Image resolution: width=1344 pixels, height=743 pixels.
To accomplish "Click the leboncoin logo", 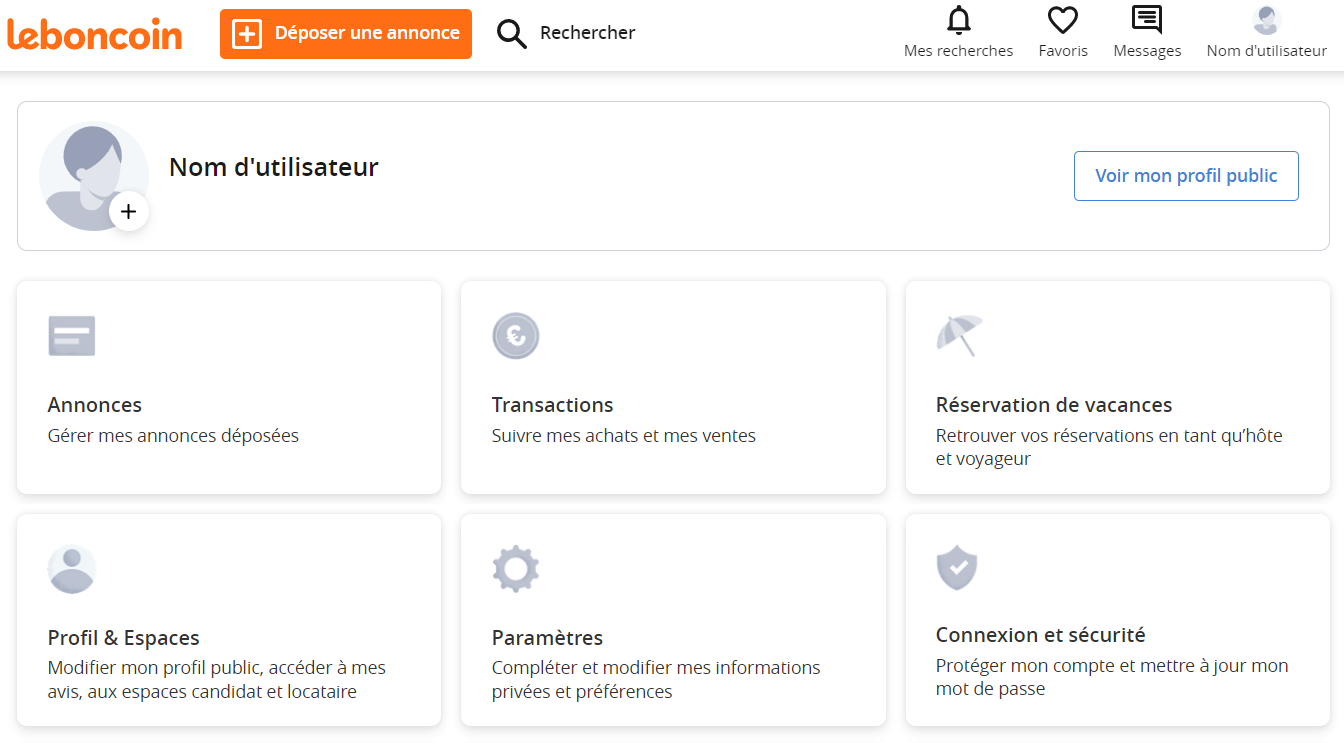I will 95,33.
